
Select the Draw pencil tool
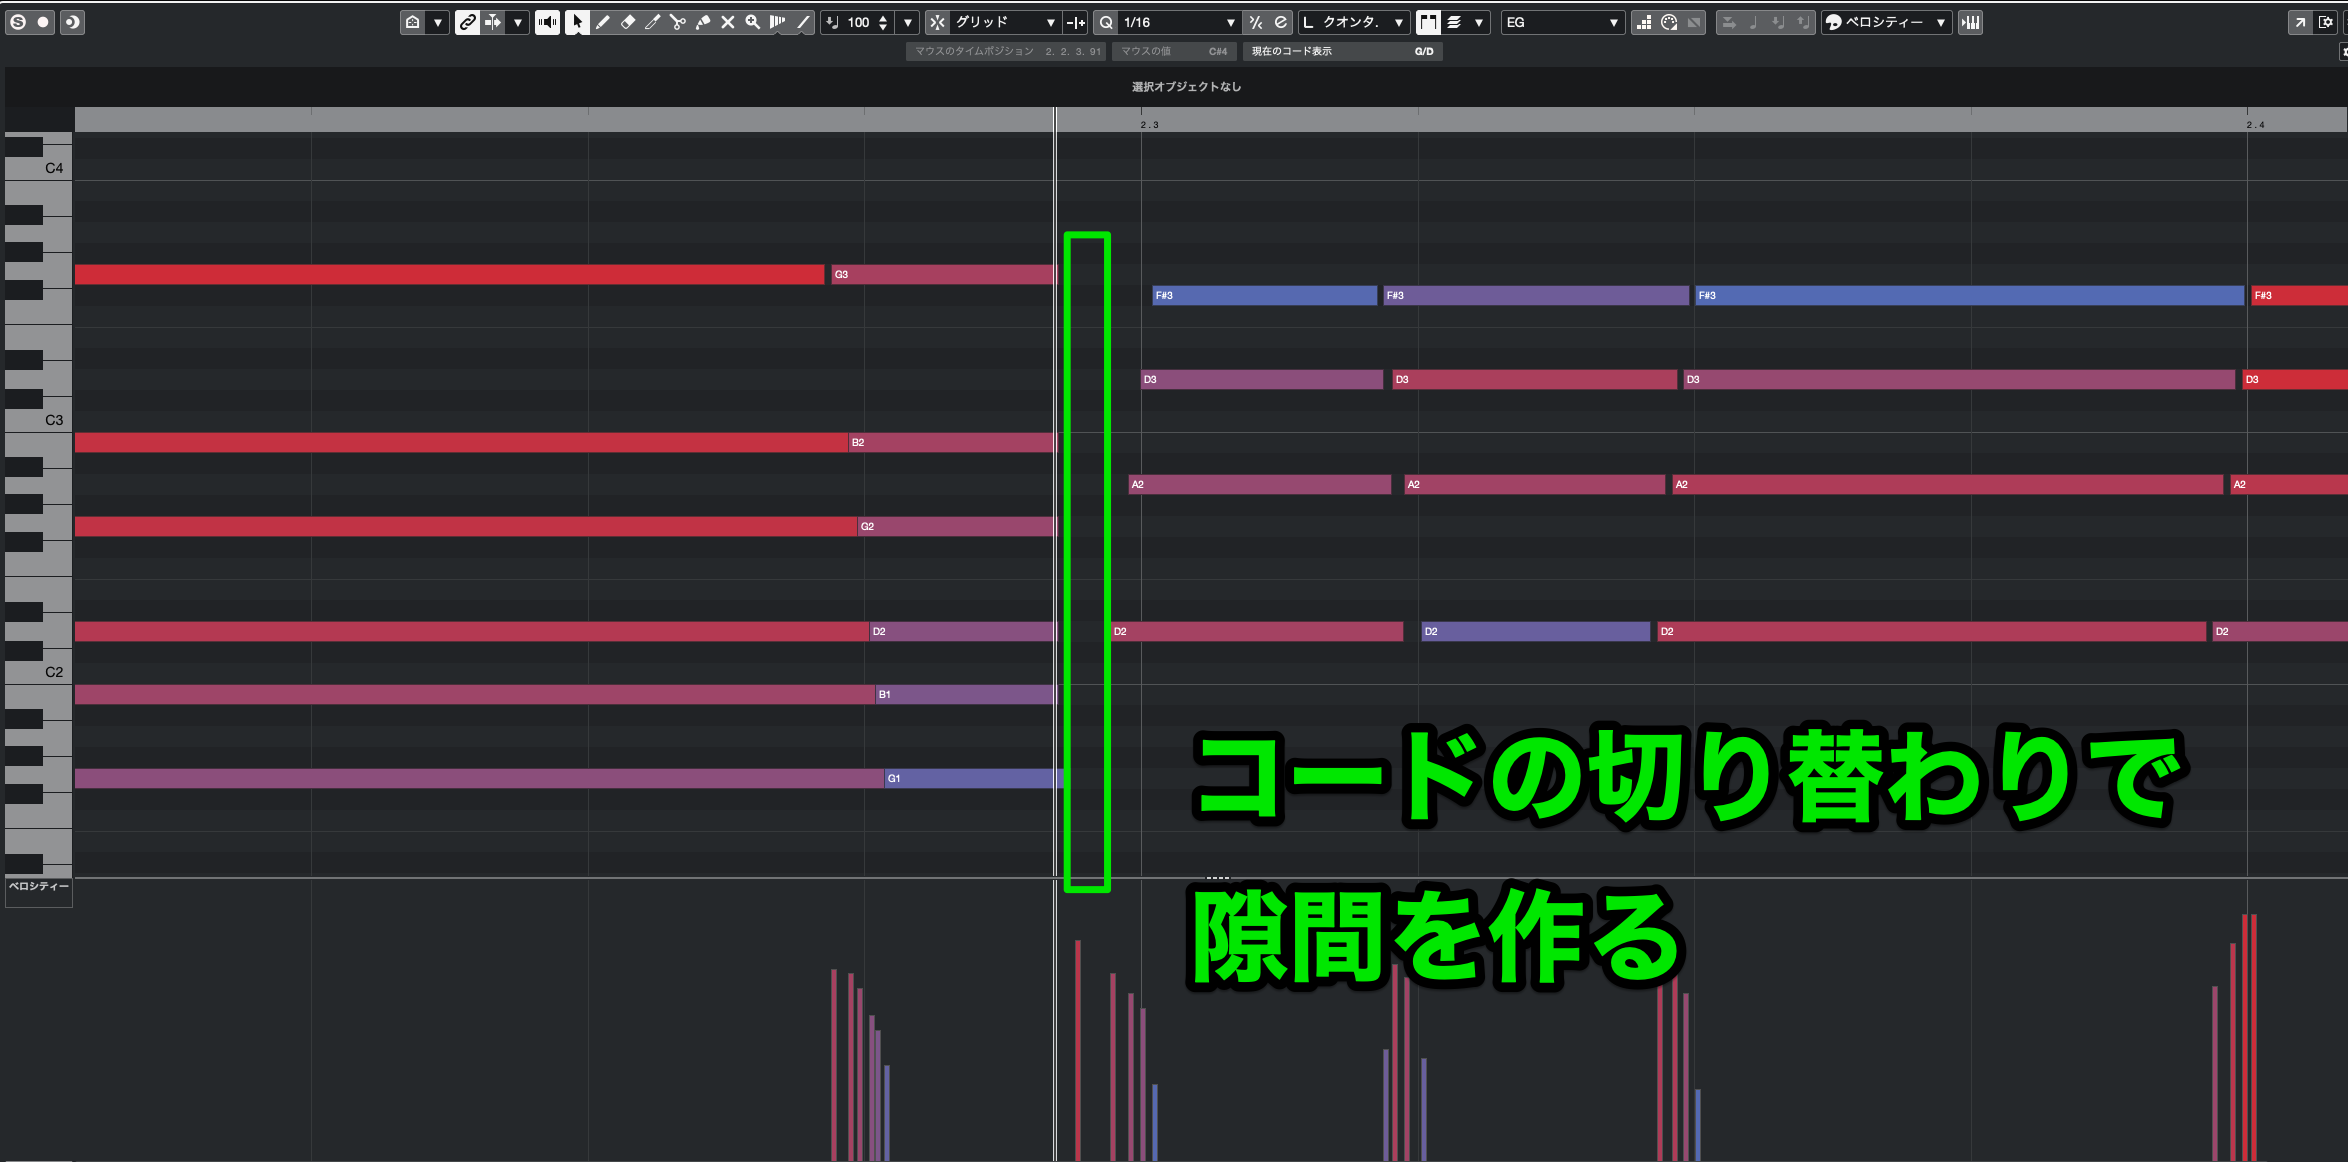coord(602,22)
